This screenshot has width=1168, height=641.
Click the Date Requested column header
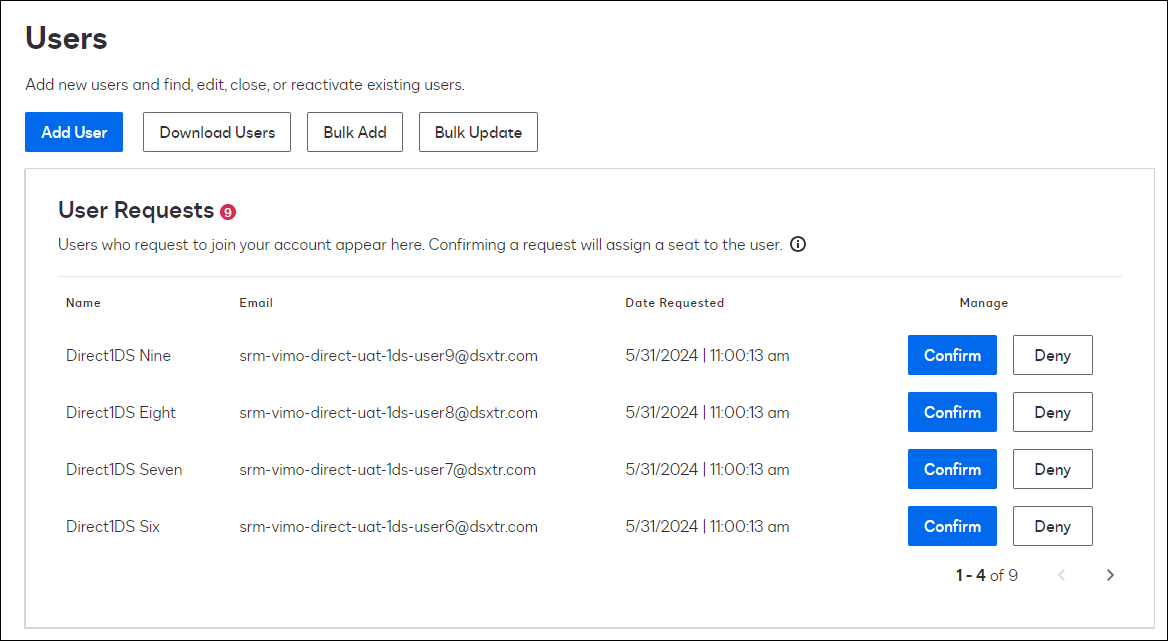click(674, 303)
